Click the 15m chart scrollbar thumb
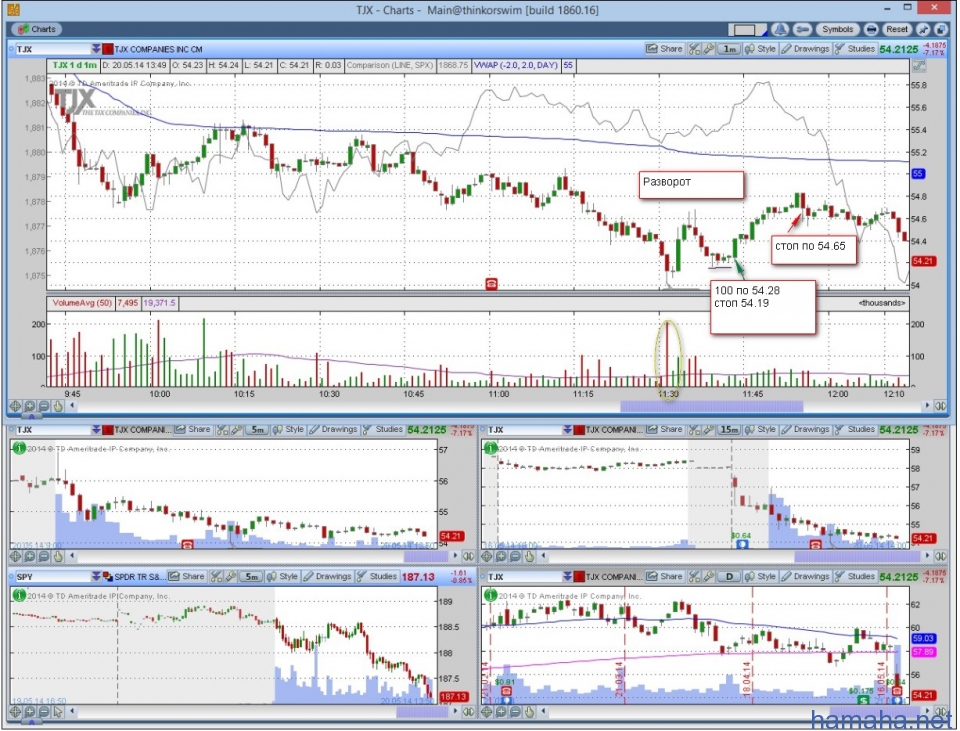This screenshot has height=731, width=960. coord(857,556)
